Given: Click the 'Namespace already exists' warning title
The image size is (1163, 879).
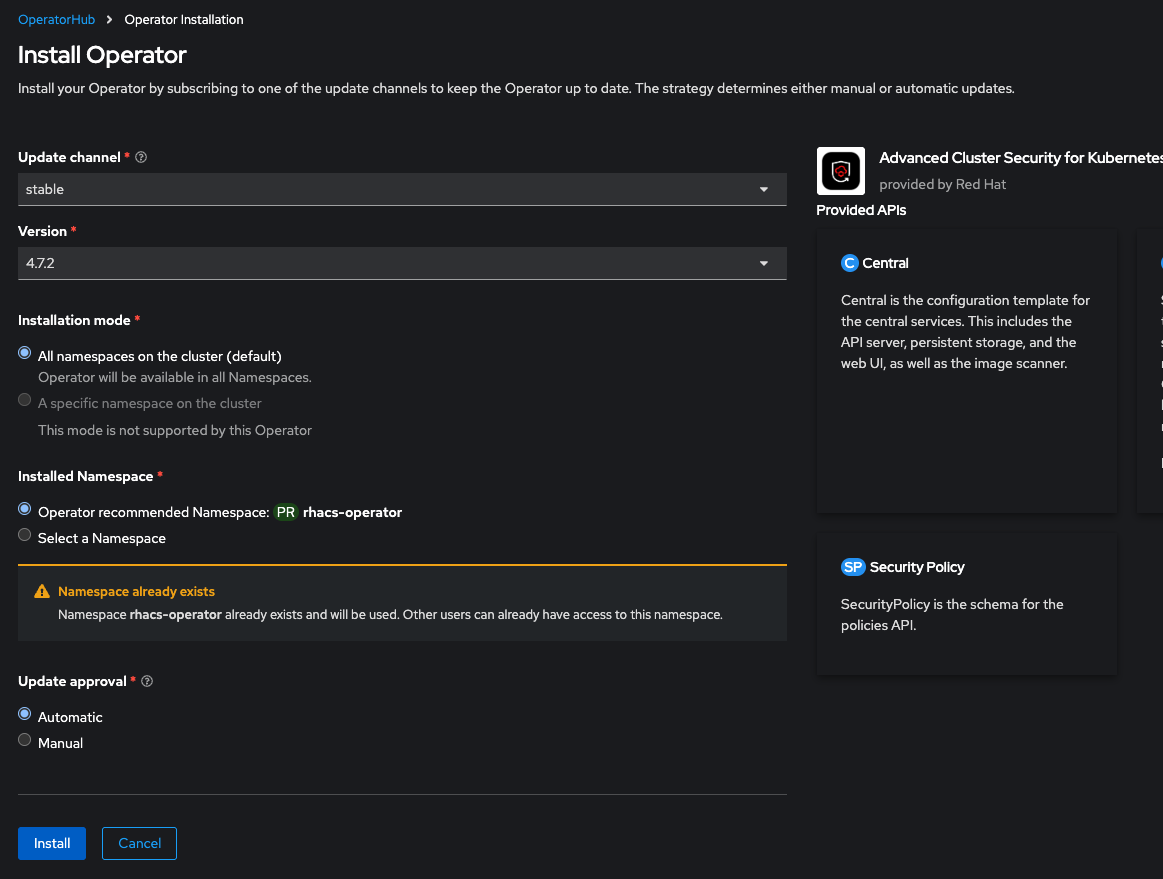Looking at the screenshot, I should pyautogui.click(x=136, y=591).
